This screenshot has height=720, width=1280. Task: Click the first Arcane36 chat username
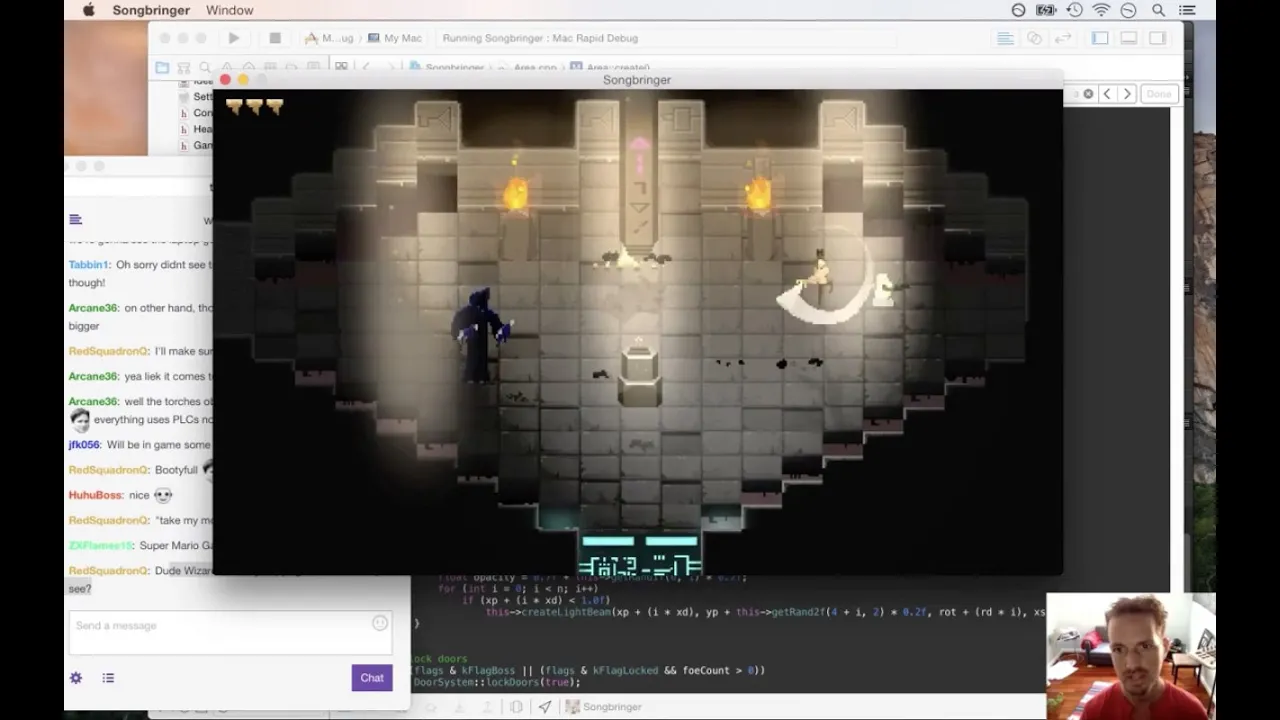(93, 308)
